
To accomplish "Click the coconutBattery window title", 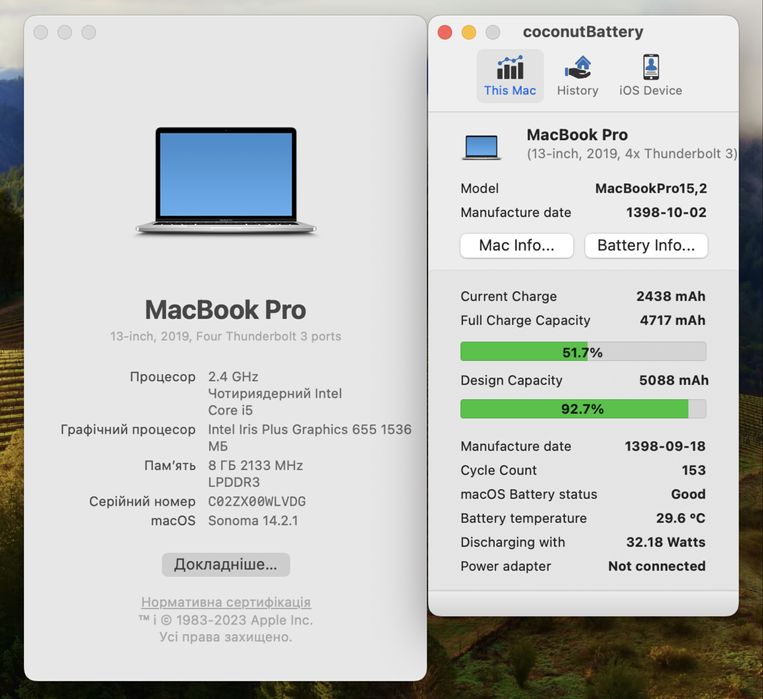I will (583, 32).
